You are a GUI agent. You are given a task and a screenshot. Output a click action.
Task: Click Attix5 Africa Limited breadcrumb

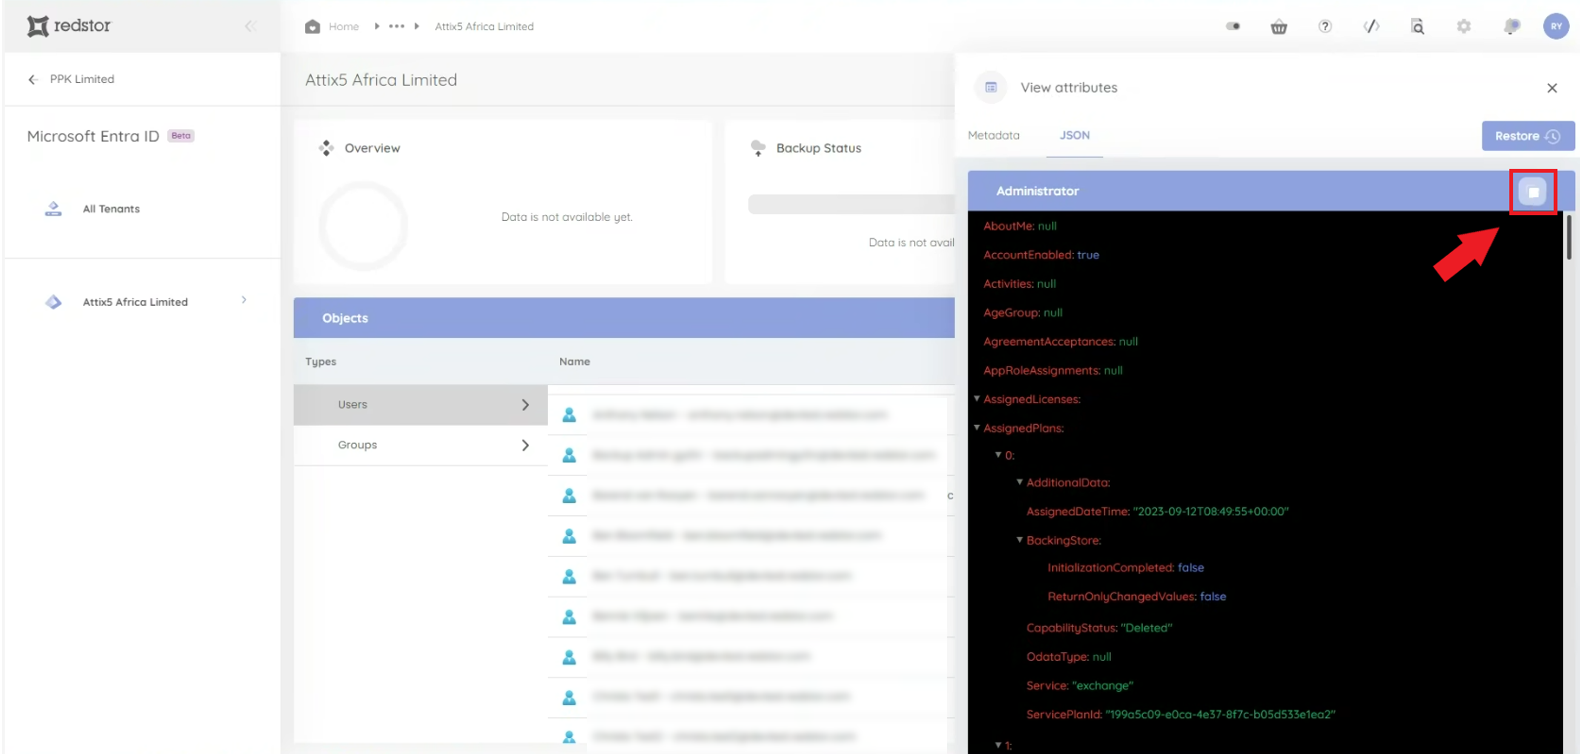[x=484, y=27]
